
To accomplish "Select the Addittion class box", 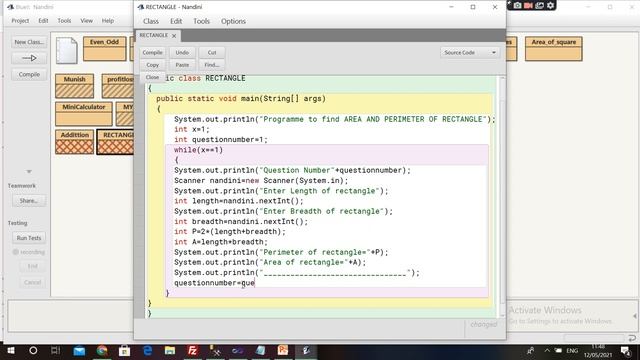I will [x=75, y=142].
